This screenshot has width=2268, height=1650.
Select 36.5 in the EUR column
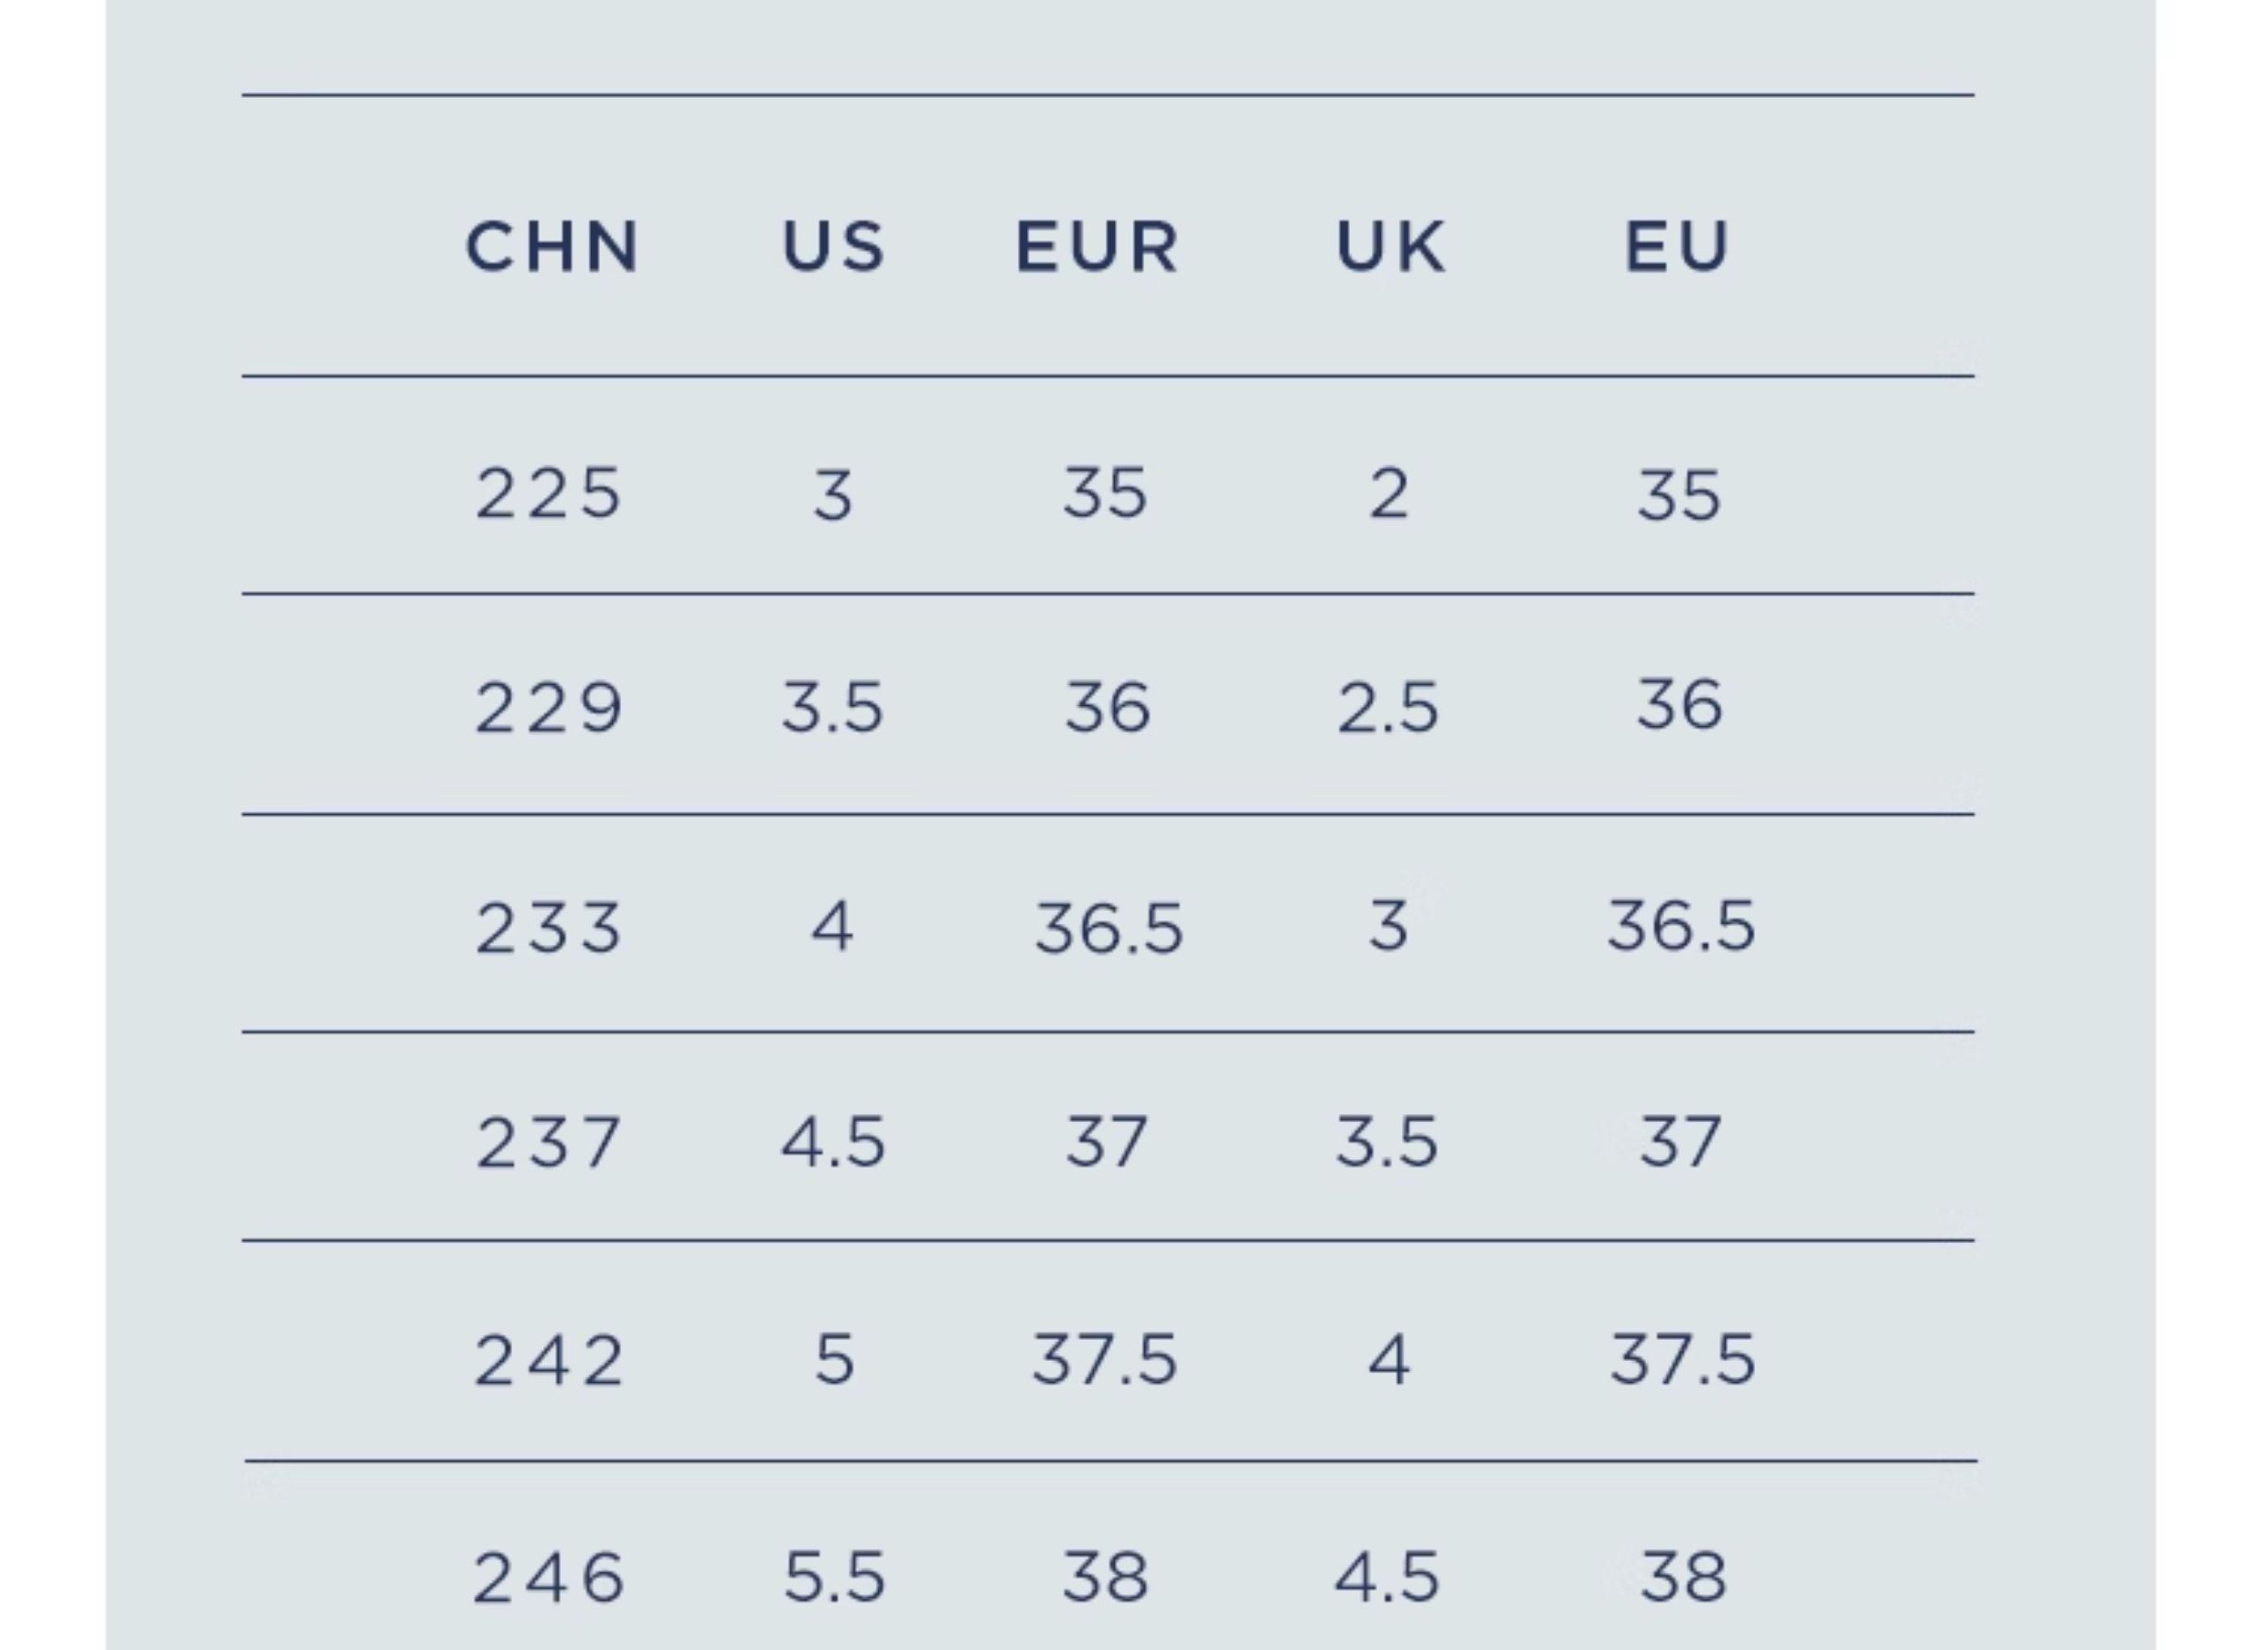(1108, 927)
